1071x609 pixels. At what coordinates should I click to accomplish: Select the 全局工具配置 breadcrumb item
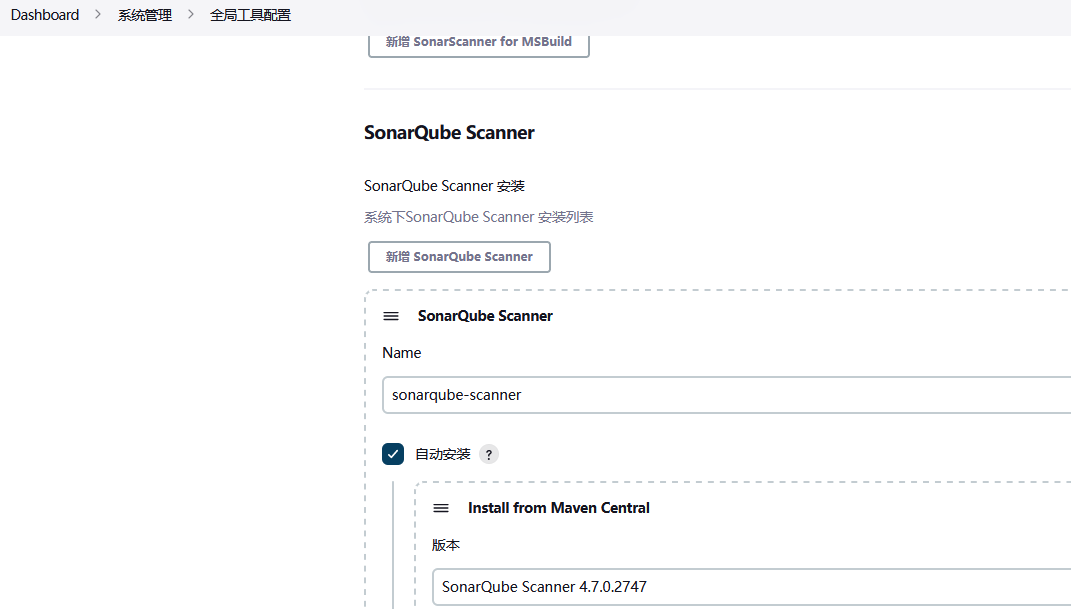pos(250,15)
